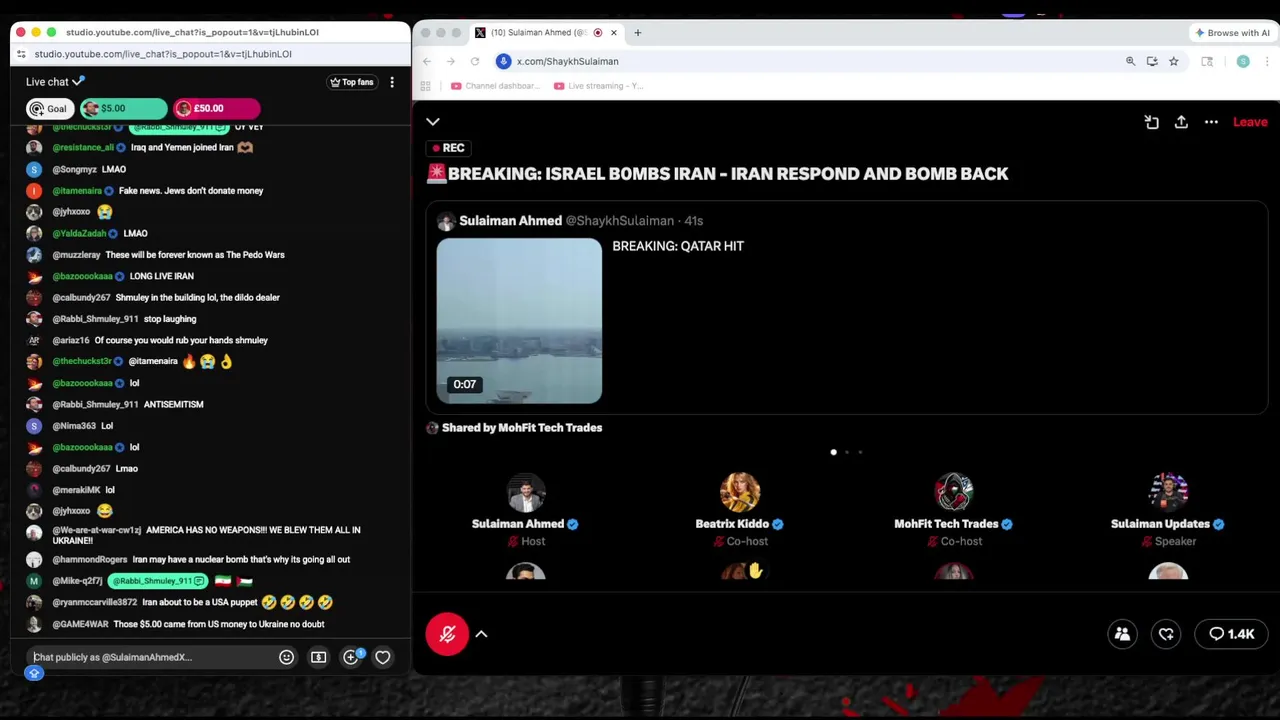Open the live chat three-dot options menu

tap(392, 82)
